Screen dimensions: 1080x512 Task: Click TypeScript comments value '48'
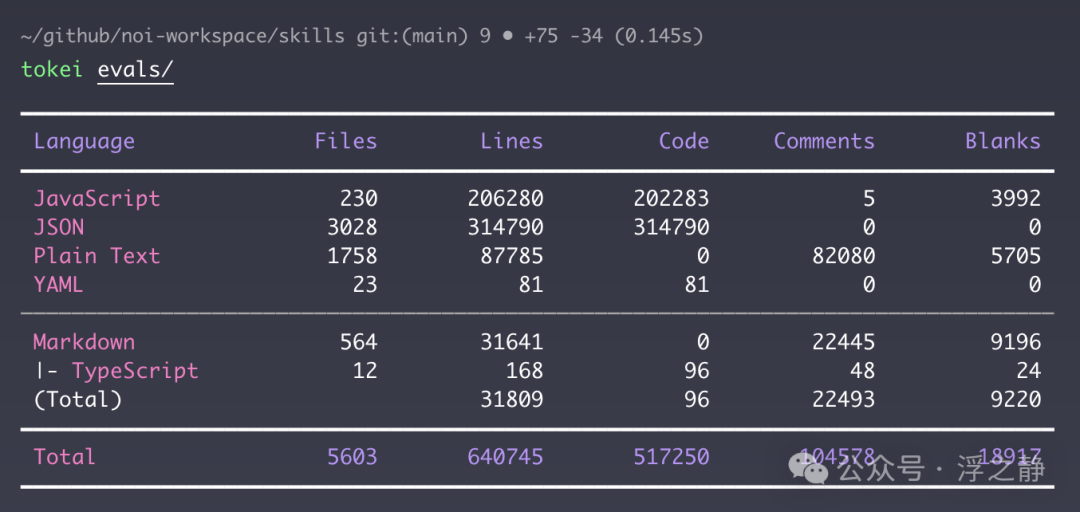click(x=862, y=371)
